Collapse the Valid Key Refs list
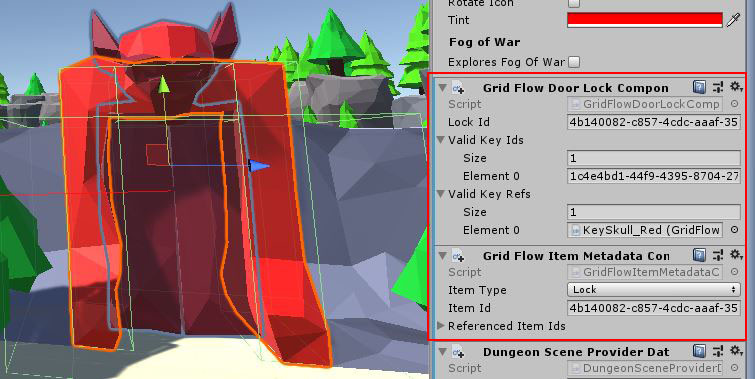Screen dimensions: 755x379 [x=441, y=194]
